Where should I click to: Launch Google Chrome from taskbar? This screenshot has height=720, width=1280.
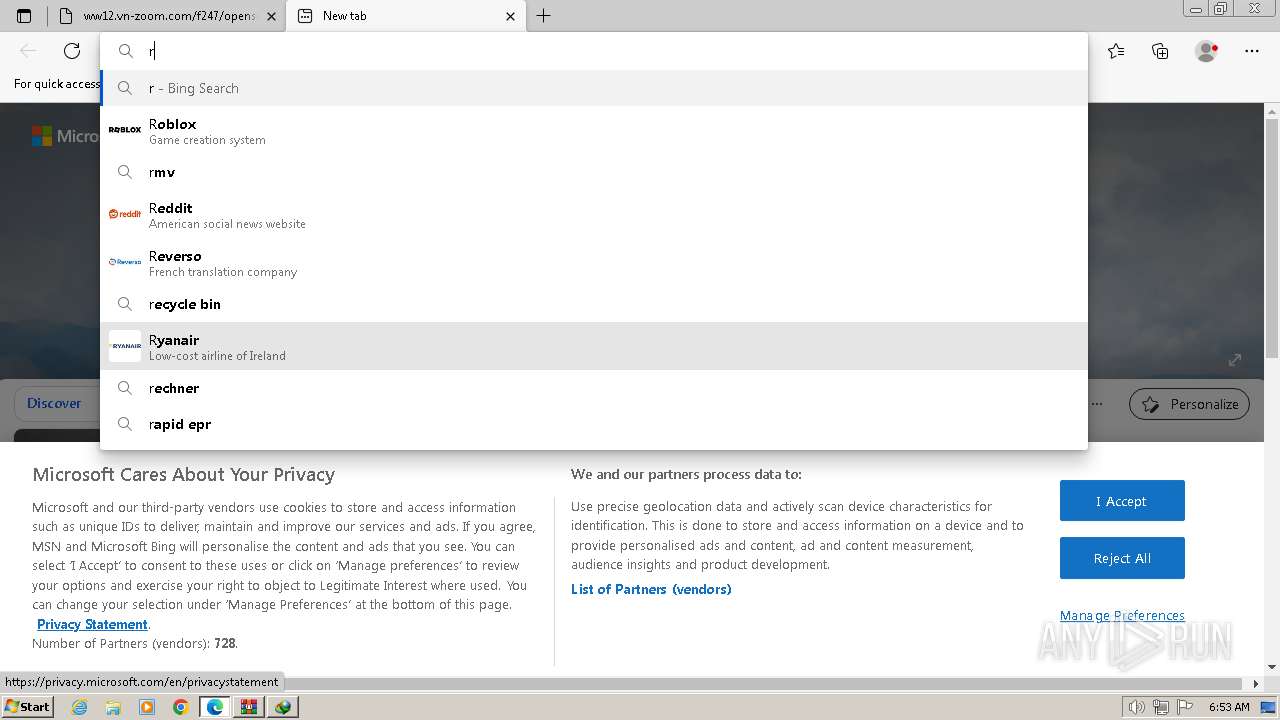181,707
